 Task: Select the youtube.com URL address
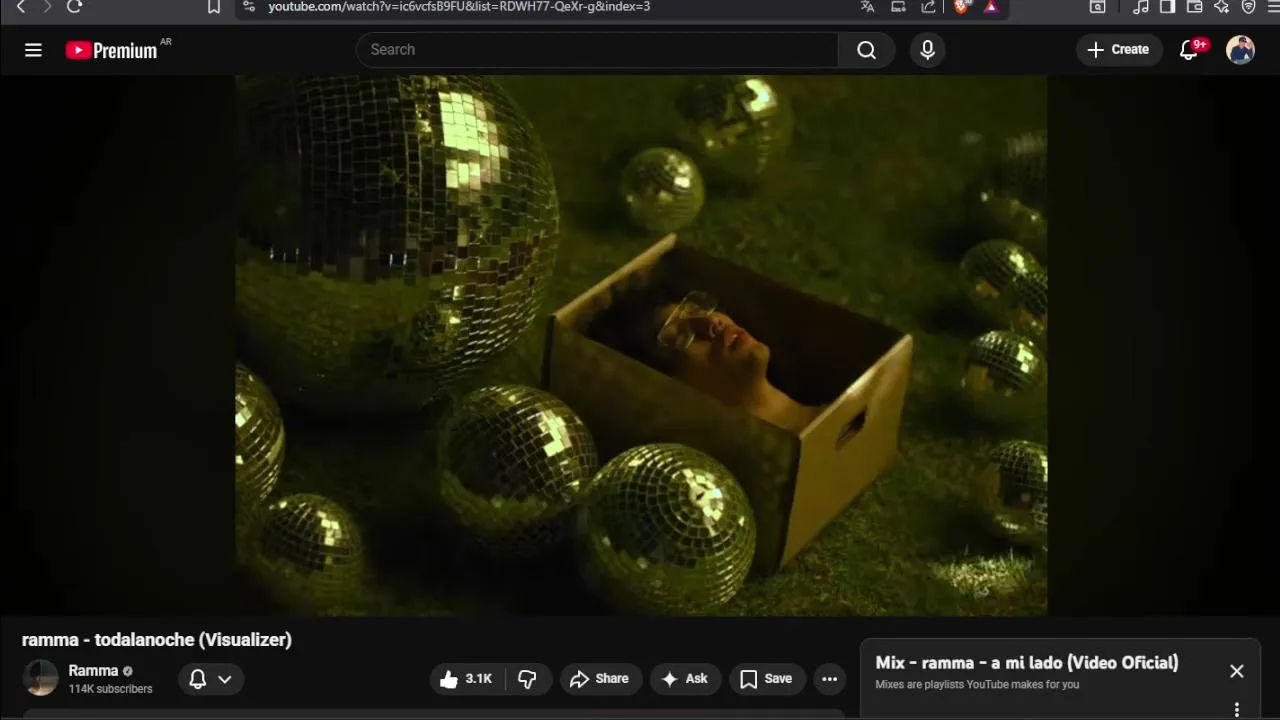coord(459,7)
